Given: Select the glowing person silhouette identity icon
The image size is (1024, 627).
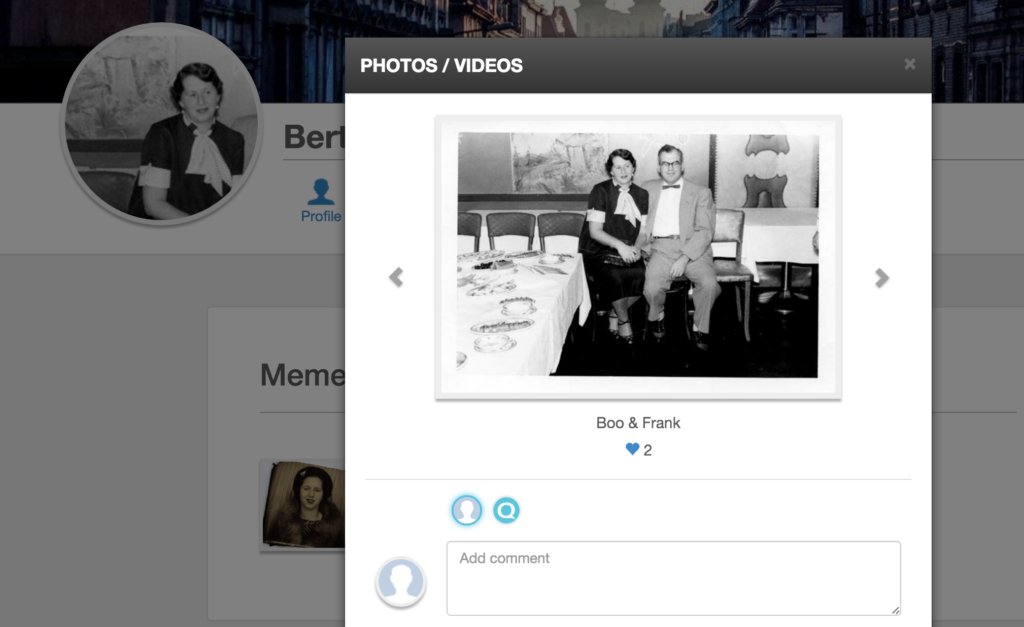Looking at the screenshot, I should pyautogui.click(x=466, y=511).
